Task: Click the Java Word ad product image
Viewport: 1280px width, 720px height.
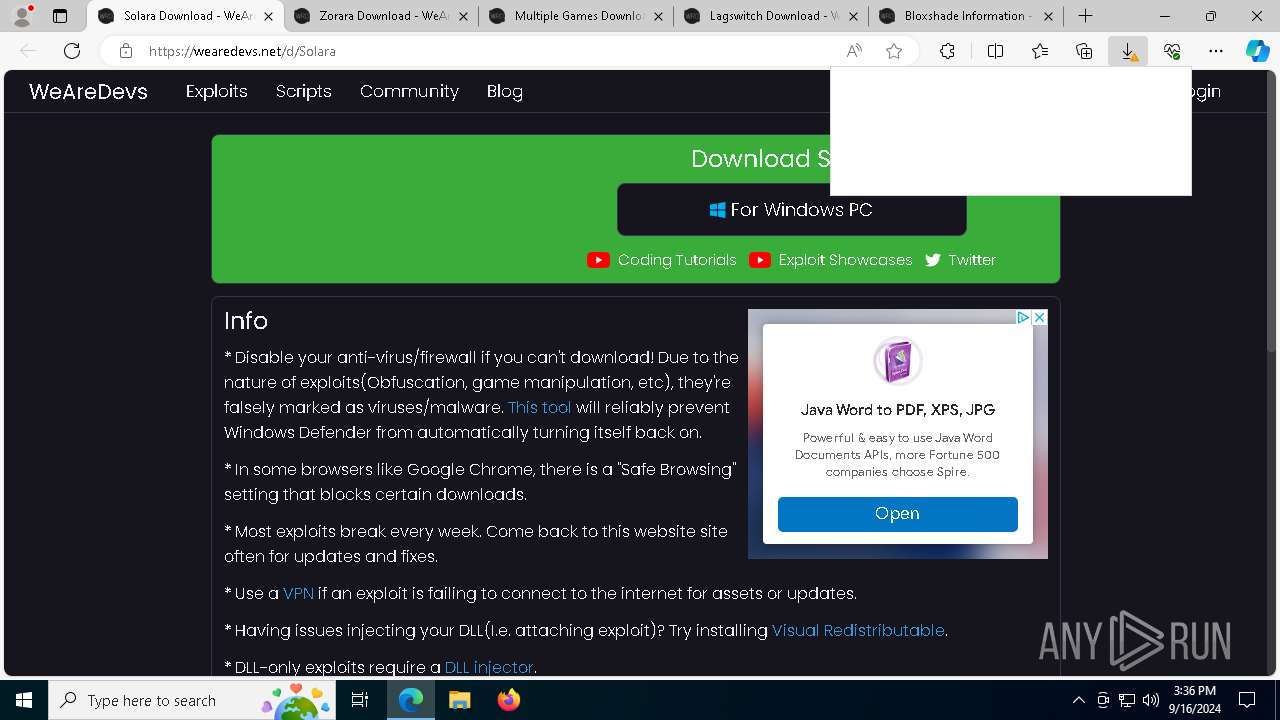Action: 898,361
